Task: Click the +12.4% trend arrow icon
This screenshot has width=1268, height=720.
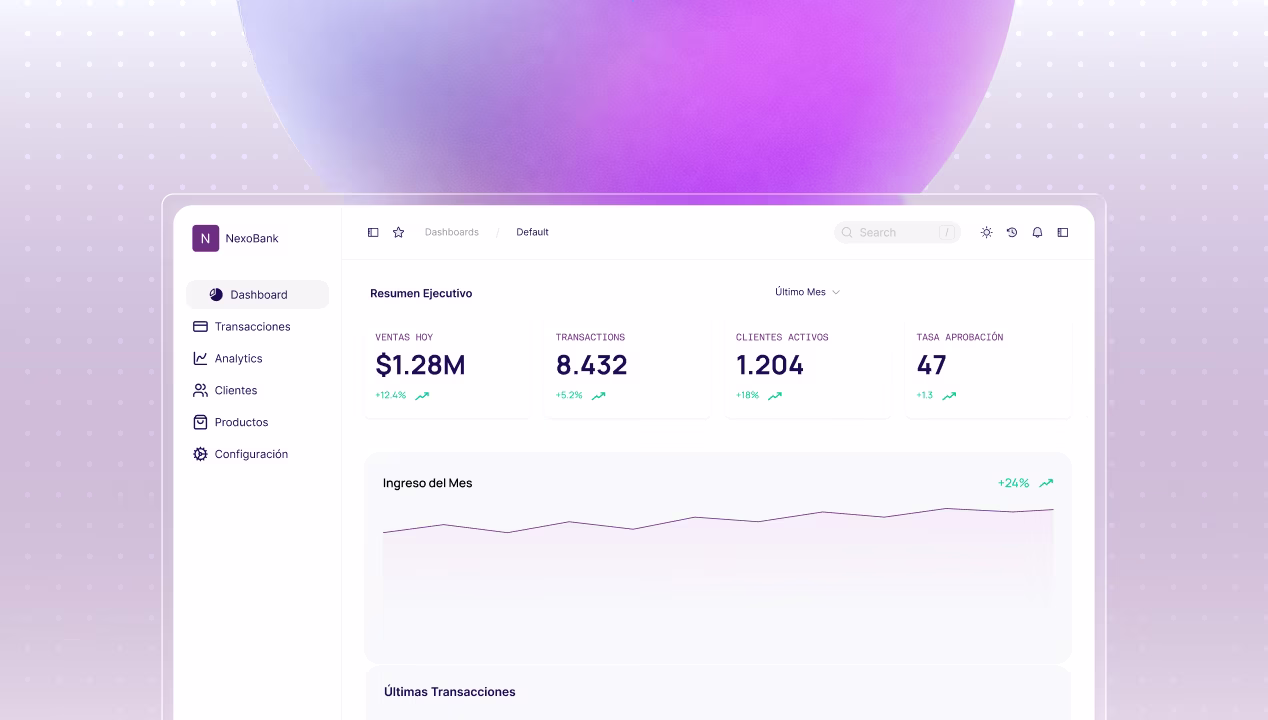Action: [x=422, y=396]
